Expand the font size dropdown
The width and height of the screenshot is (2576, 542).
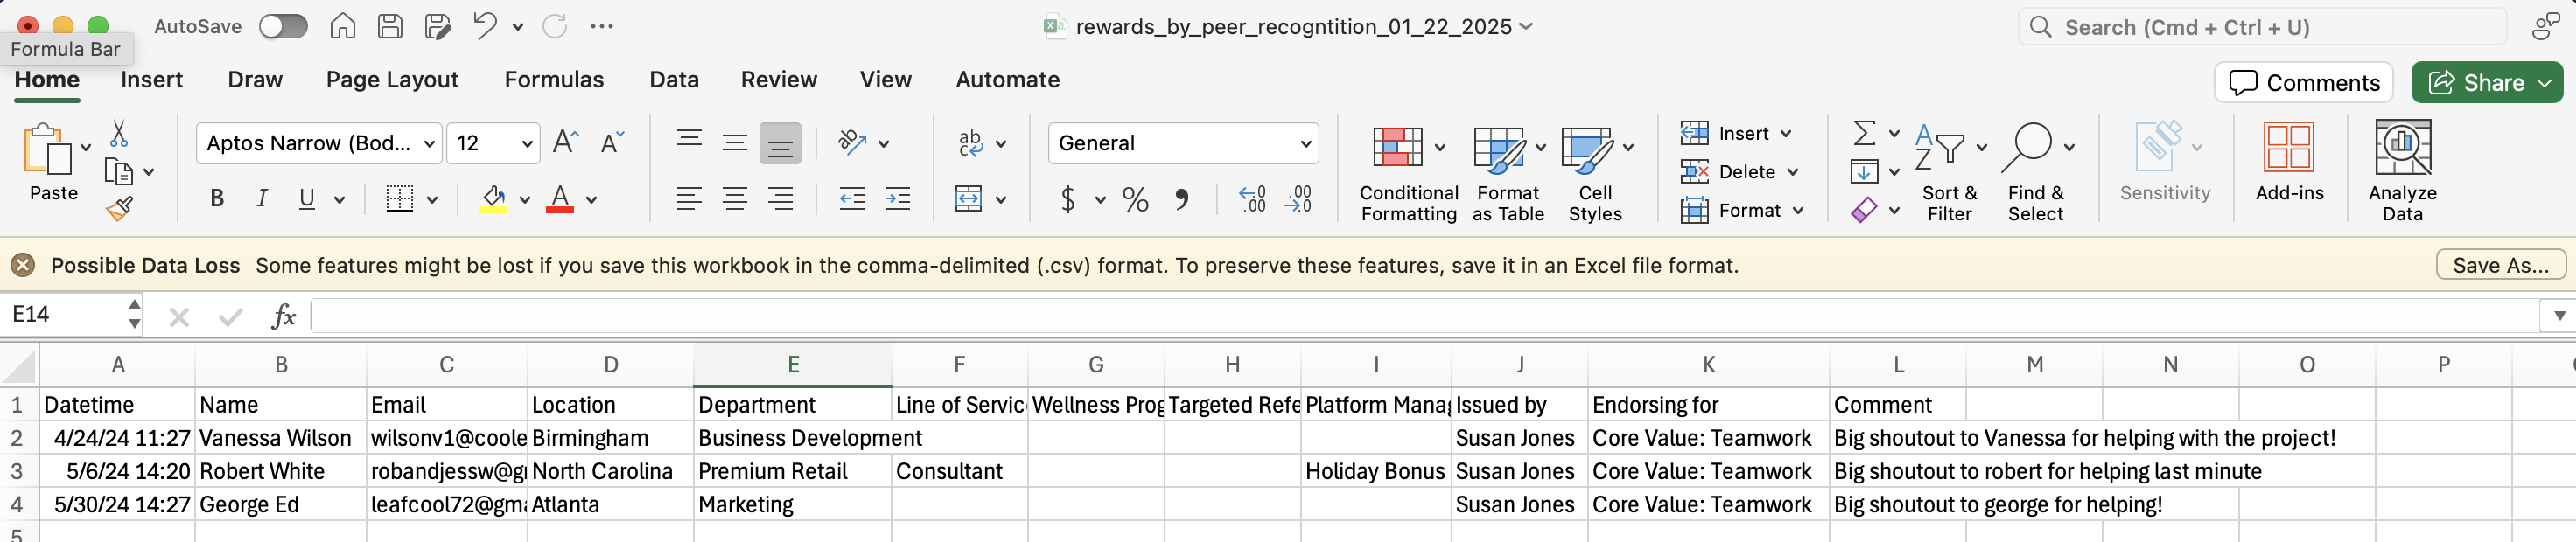click(x=527, y=144)
